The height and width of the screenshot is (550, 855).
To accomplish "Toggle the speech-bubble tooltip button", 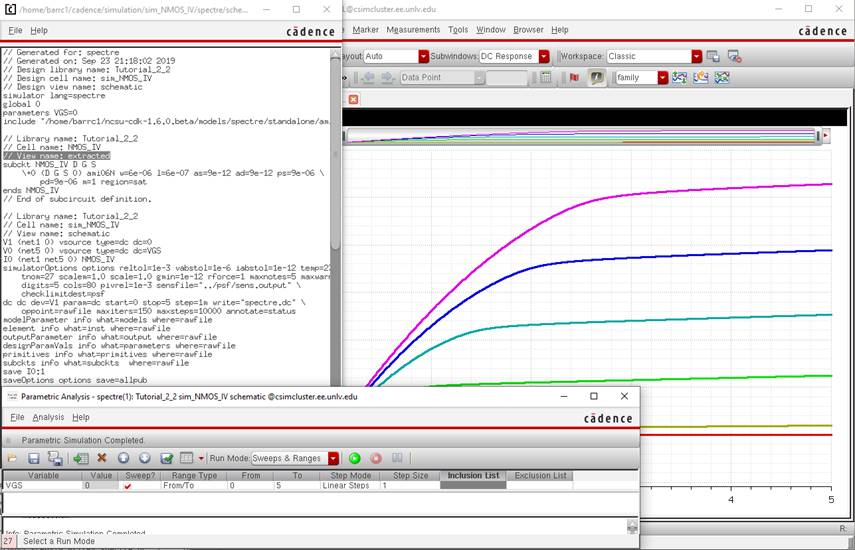I will tap(596, 77).
